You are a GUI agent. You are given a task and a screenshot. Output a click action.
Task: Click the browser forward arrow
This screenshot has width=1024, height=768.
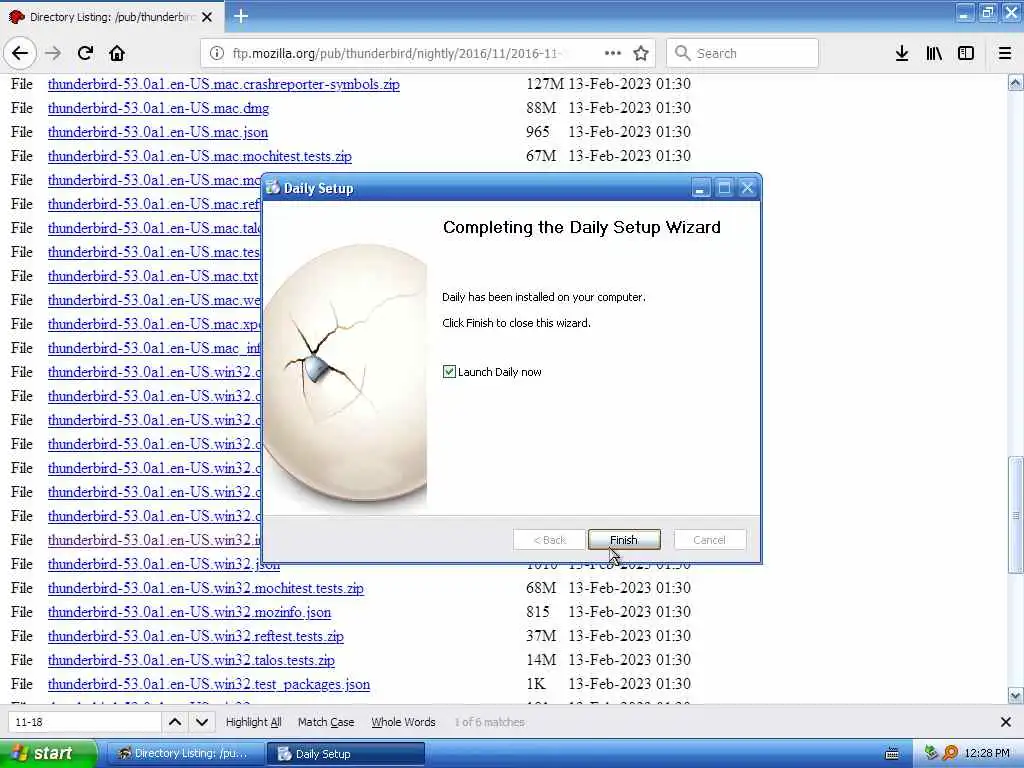(x=53, y=53)
